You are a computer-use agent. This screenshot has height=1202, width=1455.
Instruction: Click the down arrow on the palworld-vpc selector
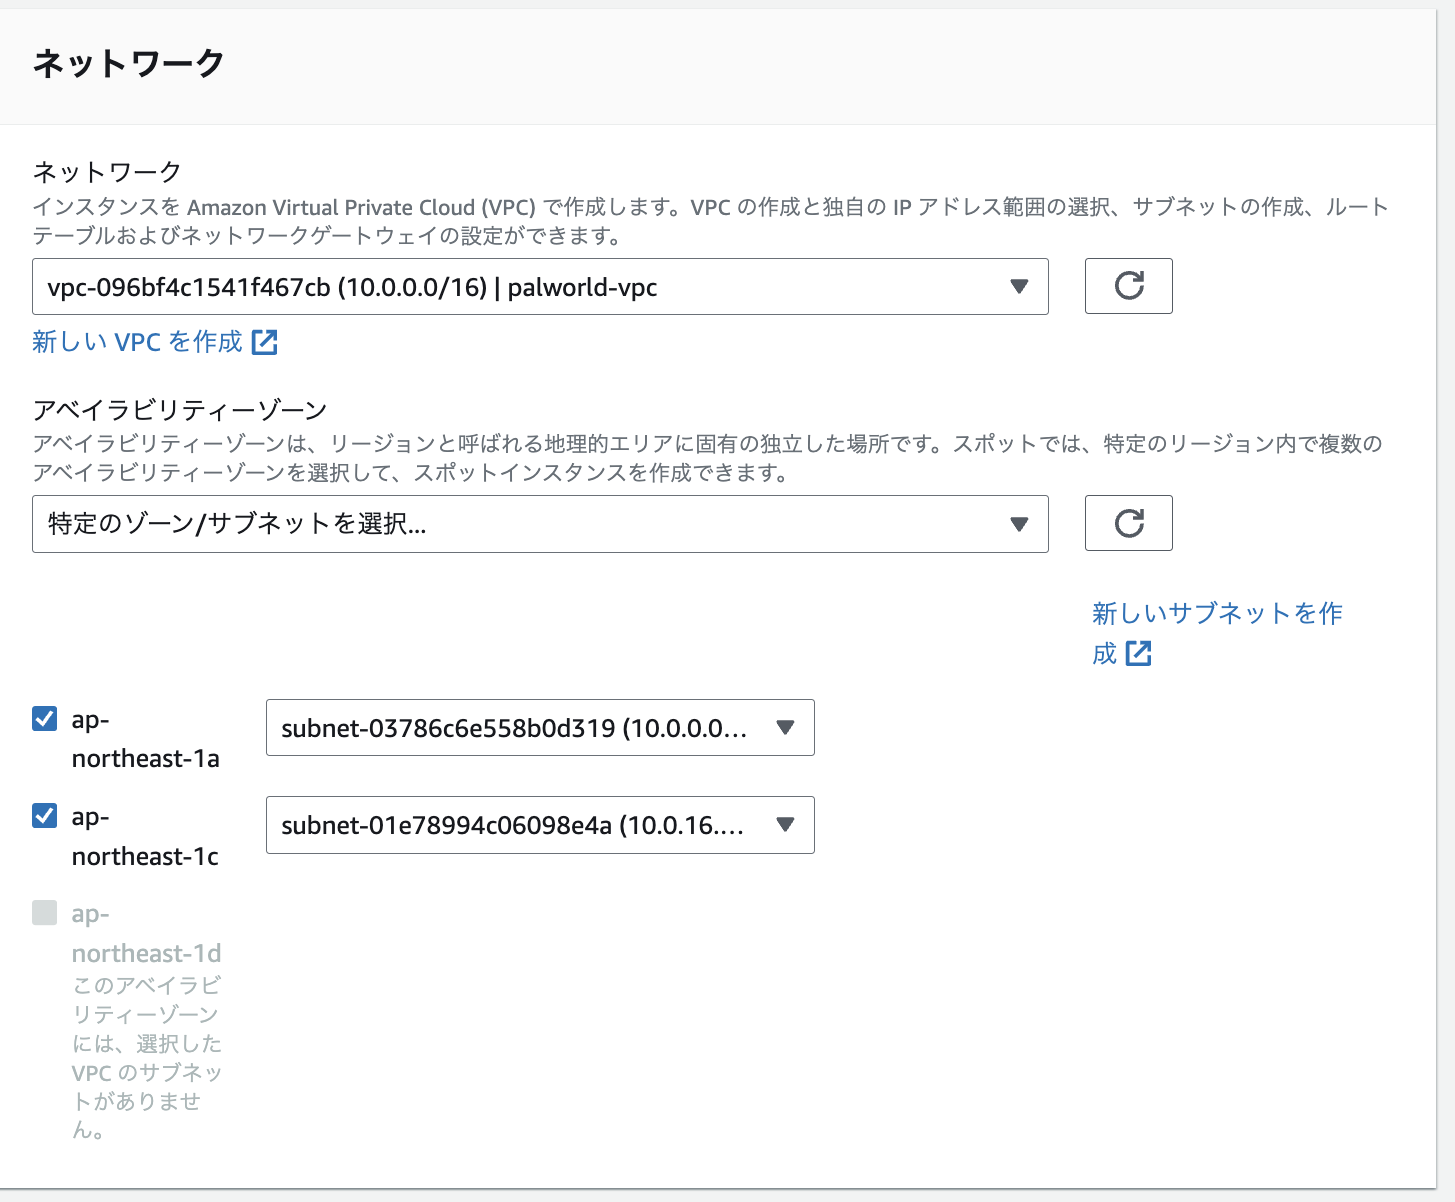point(1019,287)
